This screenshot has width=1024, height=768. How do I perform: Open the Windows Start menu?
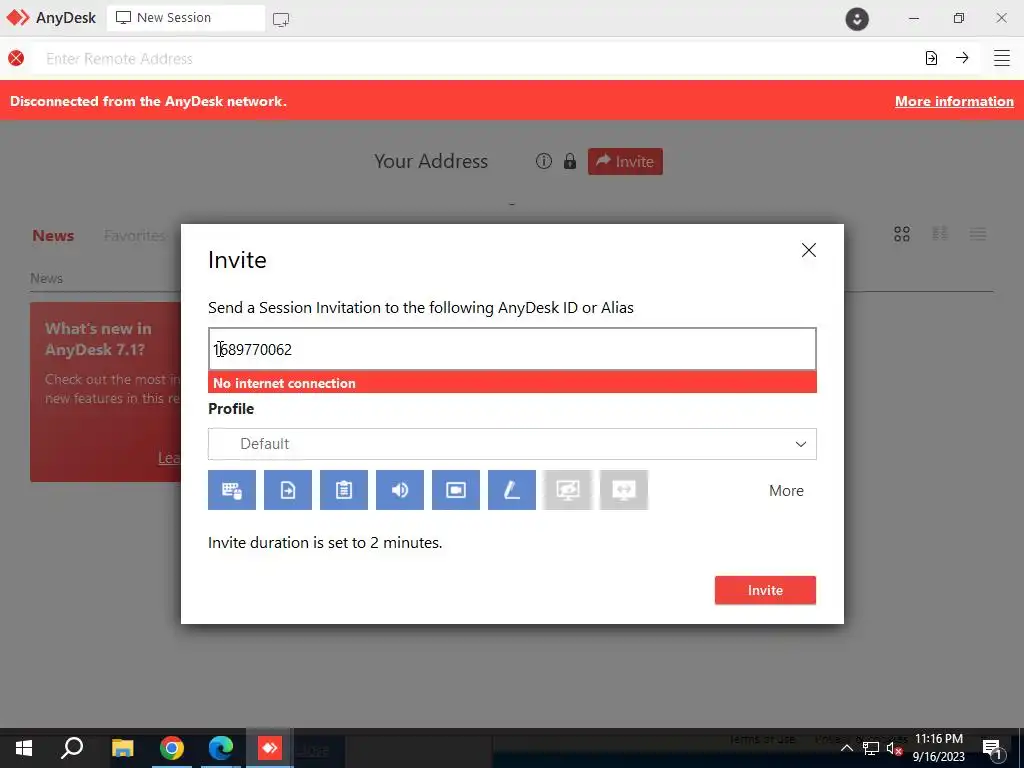(x=24, y=748)
